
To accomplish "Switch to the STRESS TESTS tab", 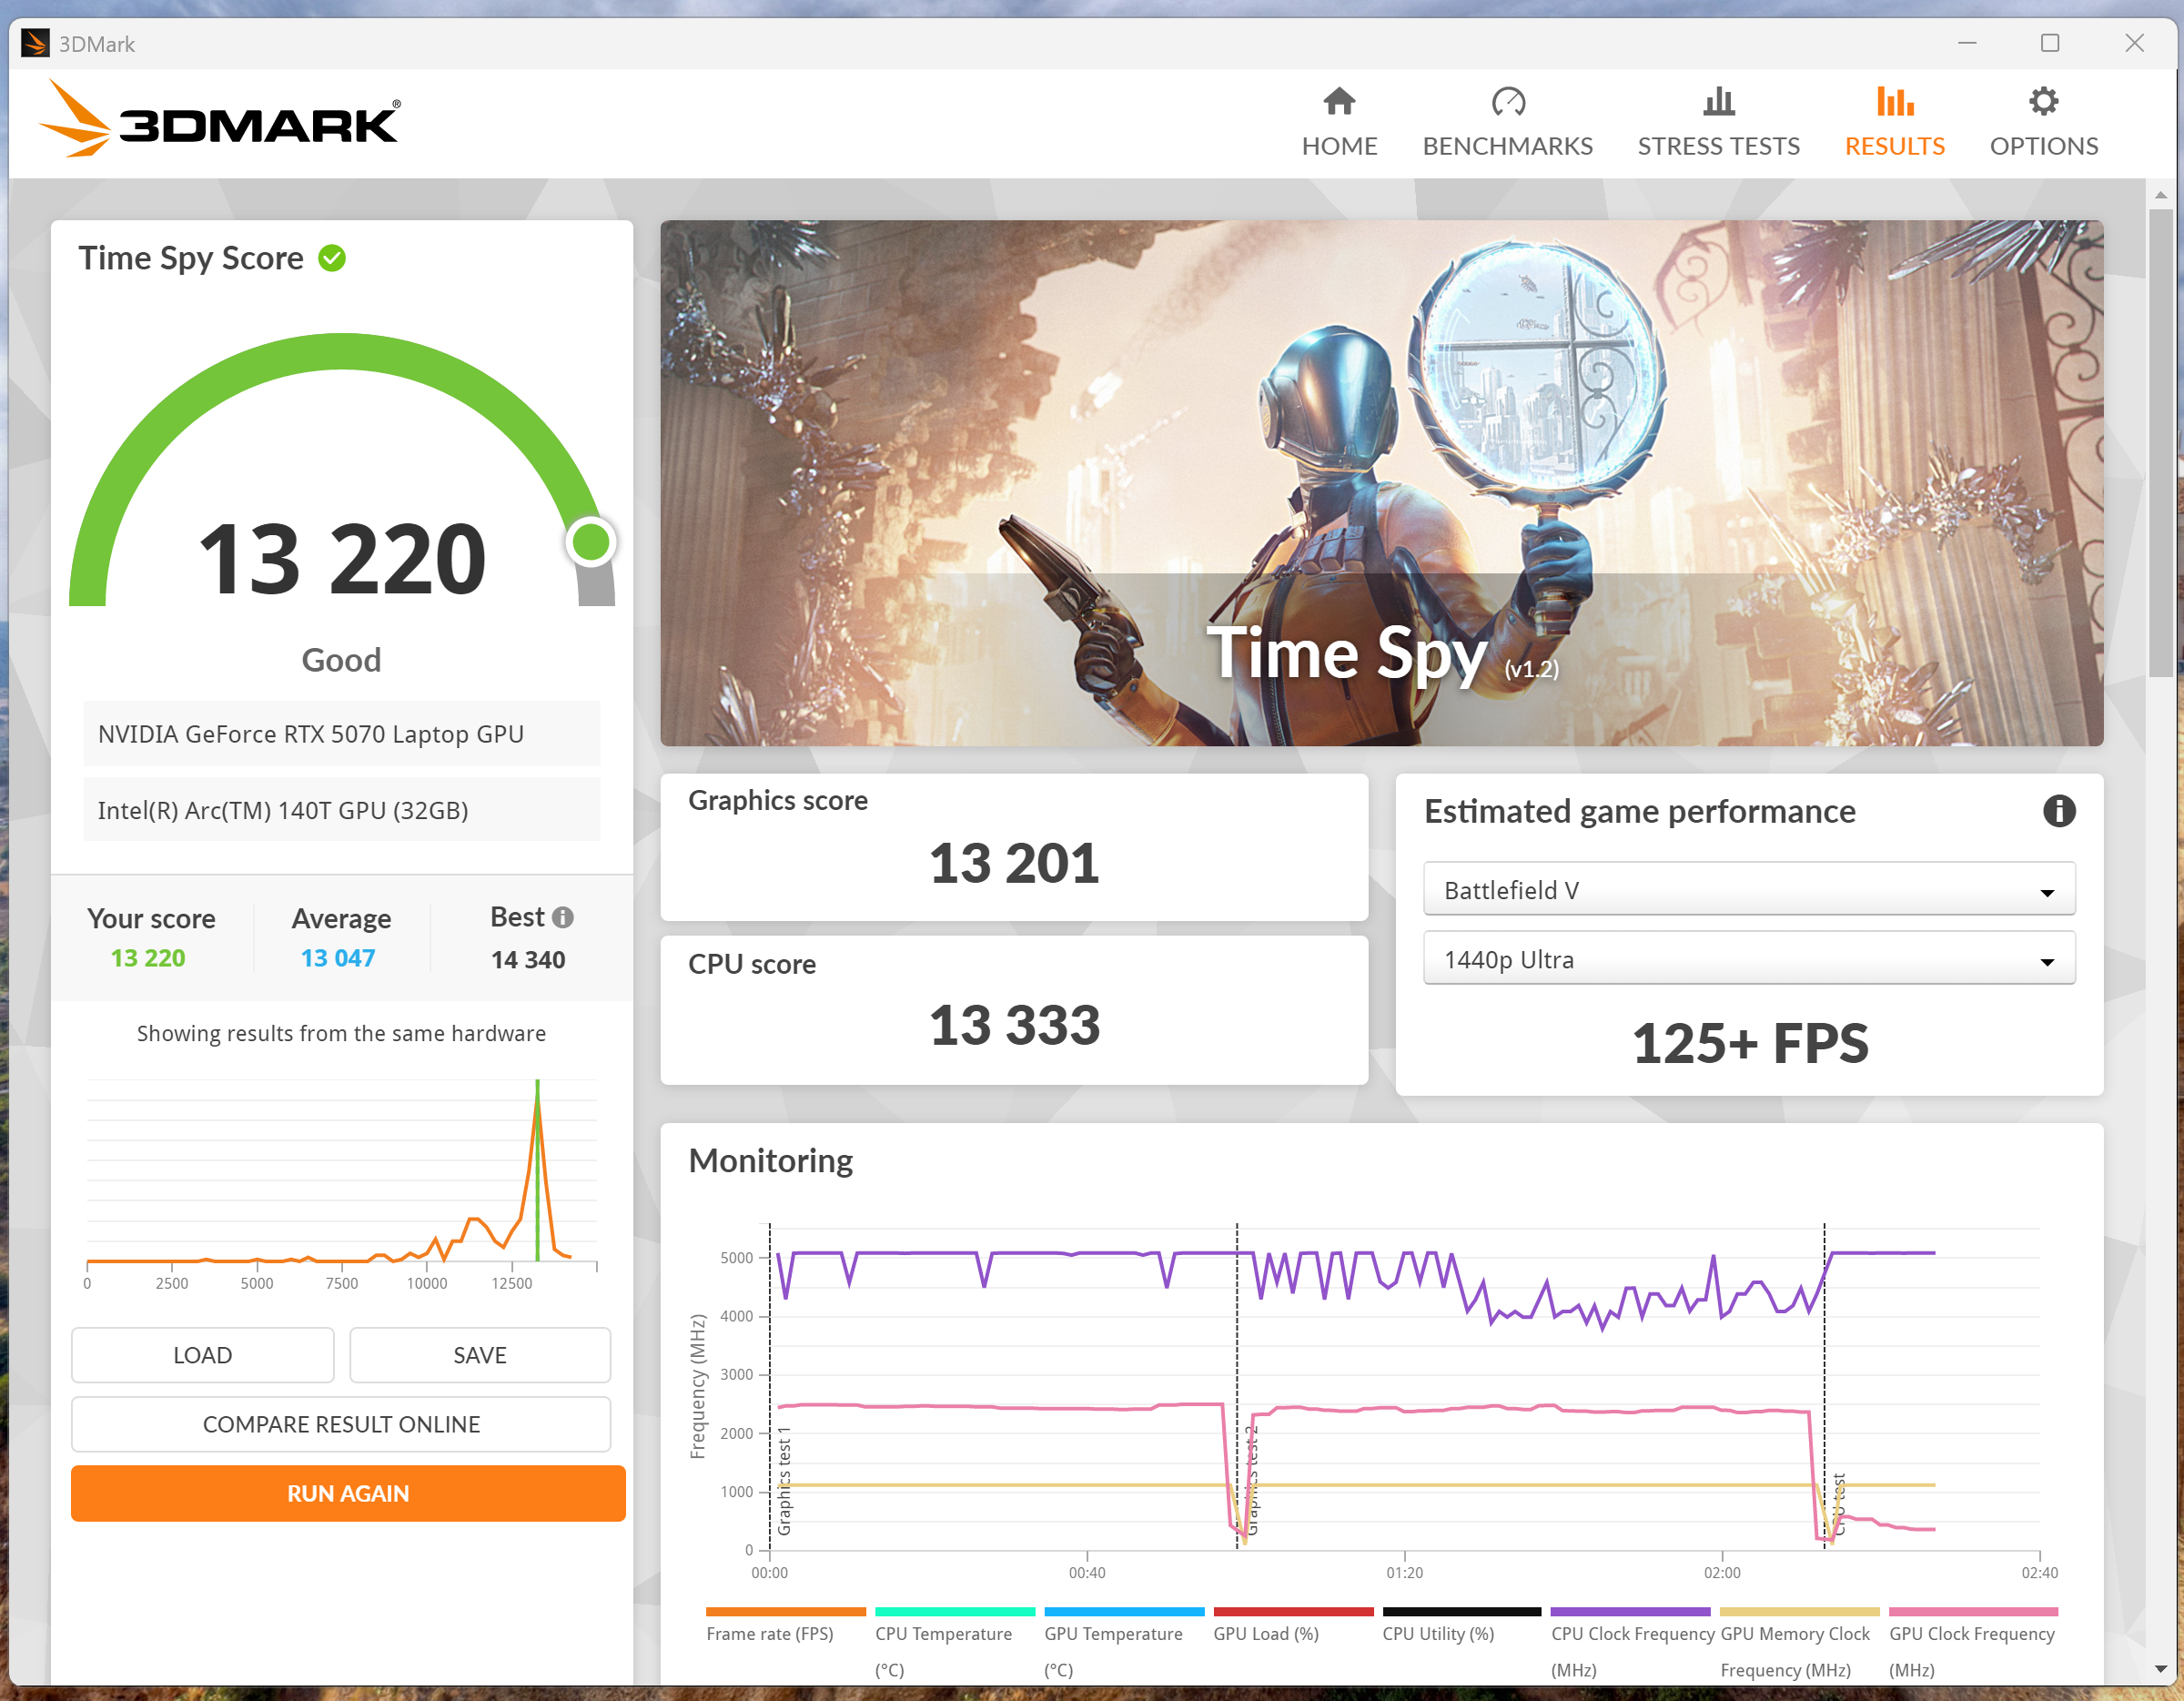I will (1718, 146).
